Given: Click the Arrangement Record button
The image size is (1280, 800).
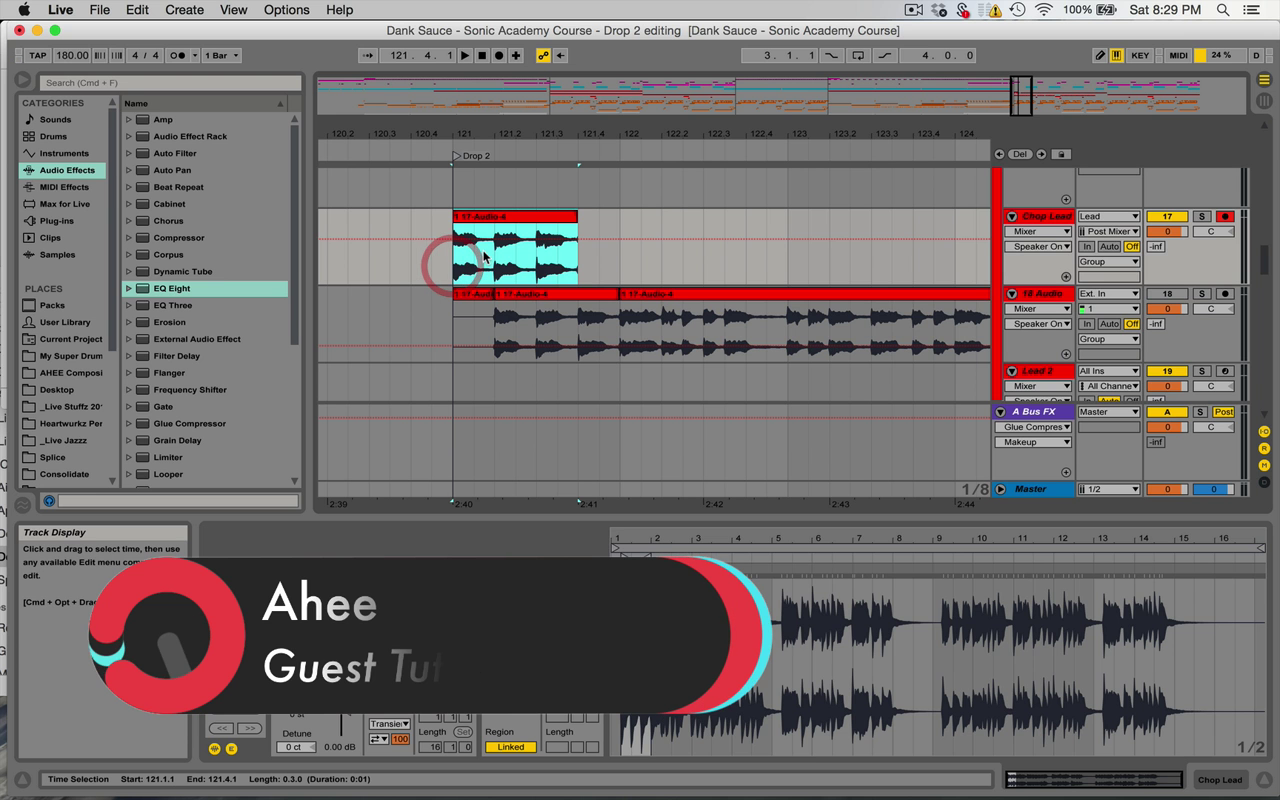Looking at the screenshot, I should (x=499, y=56).
